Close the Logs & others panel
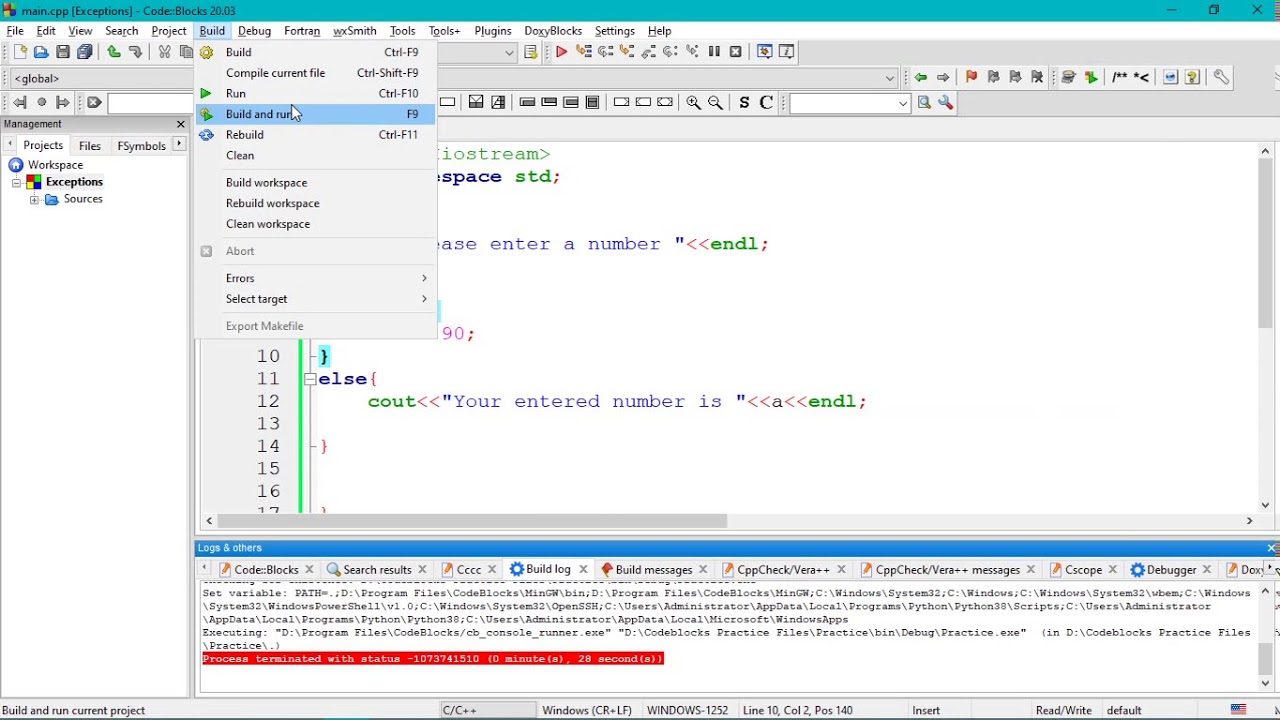This screenshot has width=1280, height=720. [1272, 548]
